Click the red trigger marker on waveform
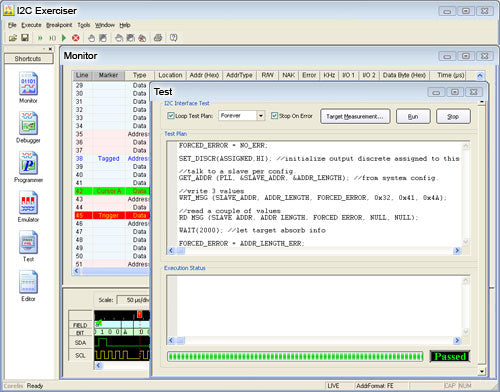Image resolution: width=500 pixels, height=392 pixels. pyautogui.click(x=140, y=314)
